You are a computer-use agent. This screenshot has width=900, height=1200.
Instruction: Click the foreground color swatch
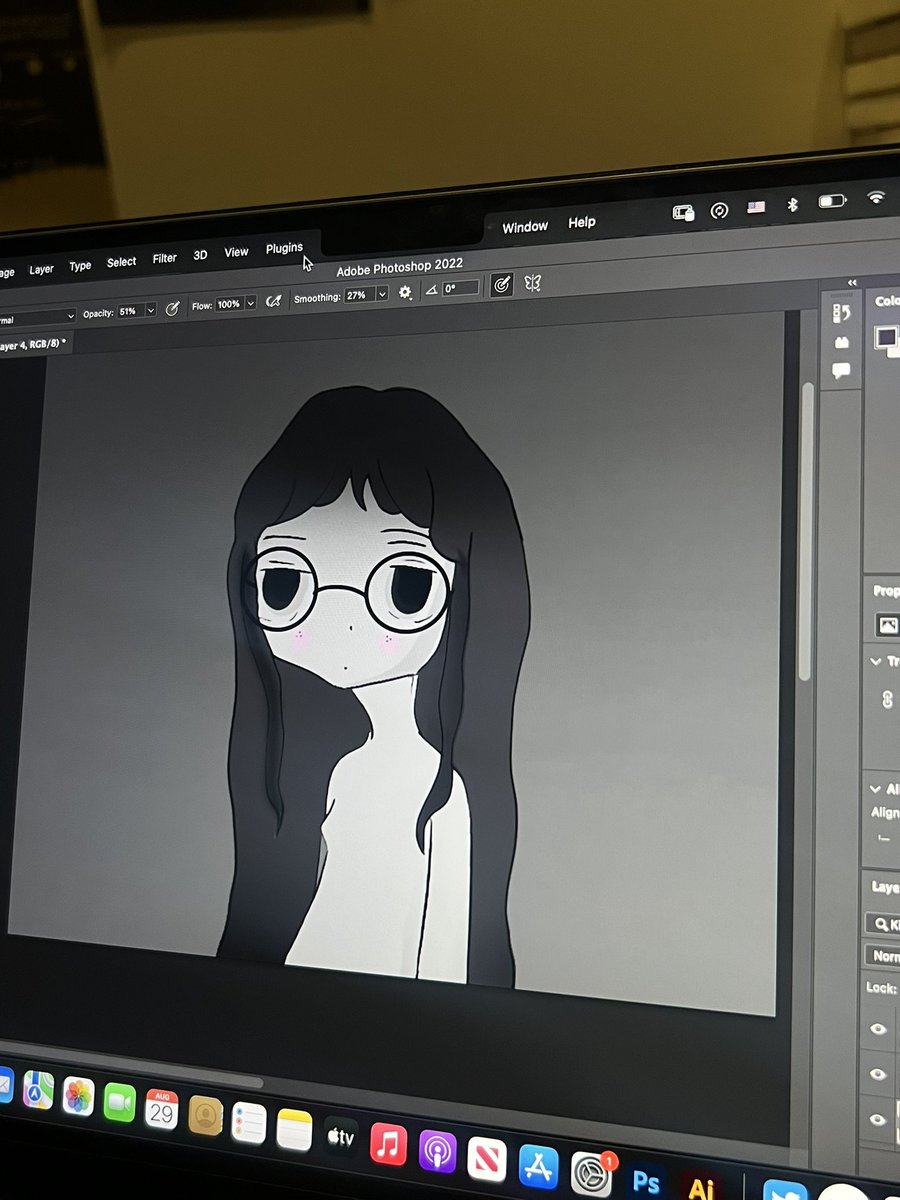885,337
